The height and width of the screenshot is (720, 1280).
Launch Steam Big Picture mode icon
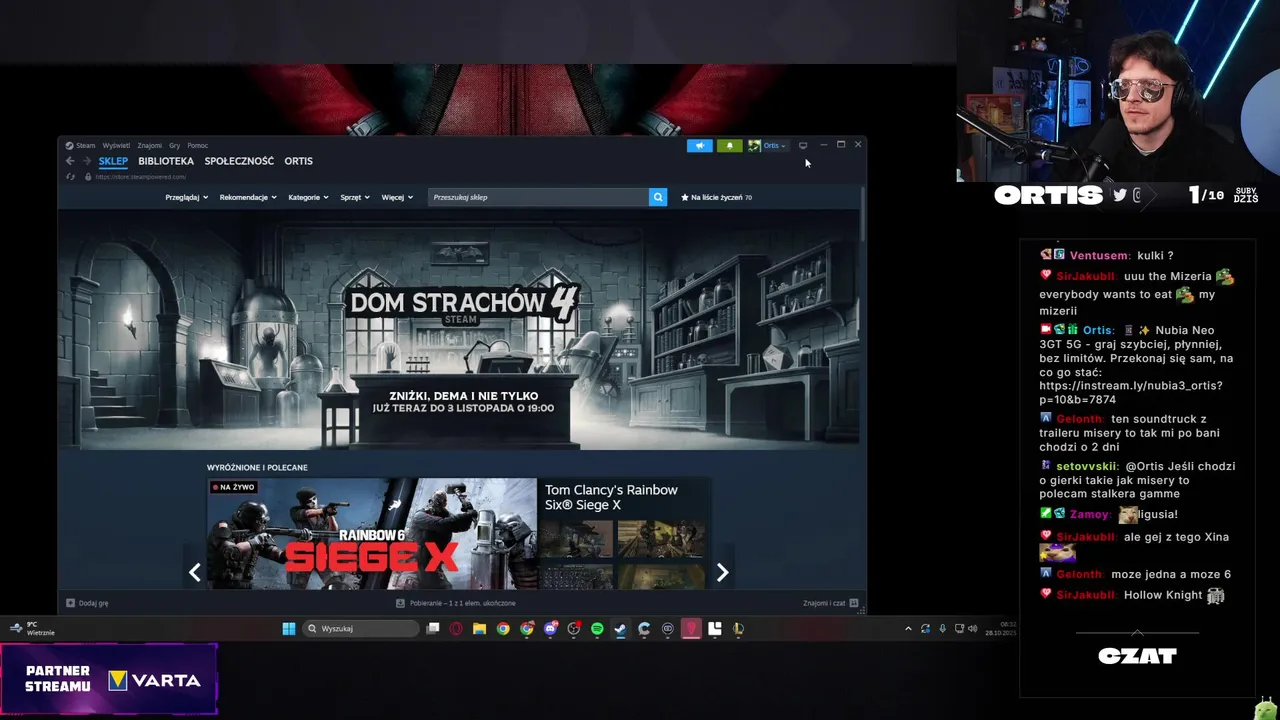802,145
